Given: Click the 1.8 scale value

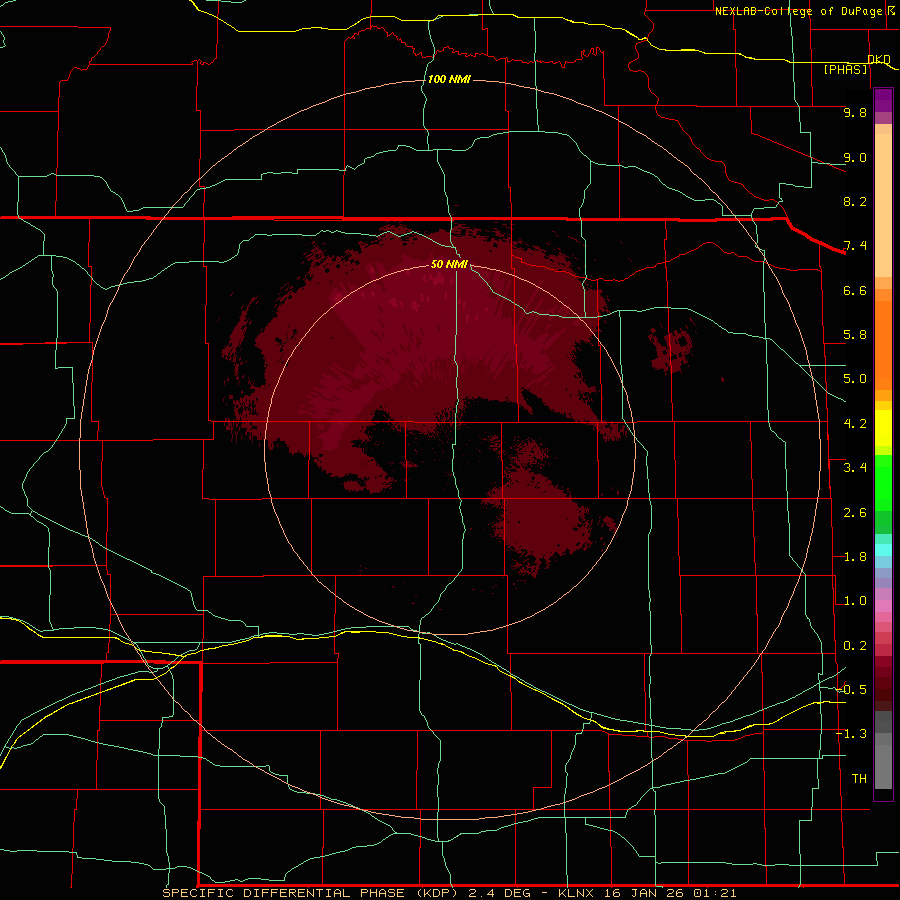Looking at the screenshot, I should (x=855, y=557).
